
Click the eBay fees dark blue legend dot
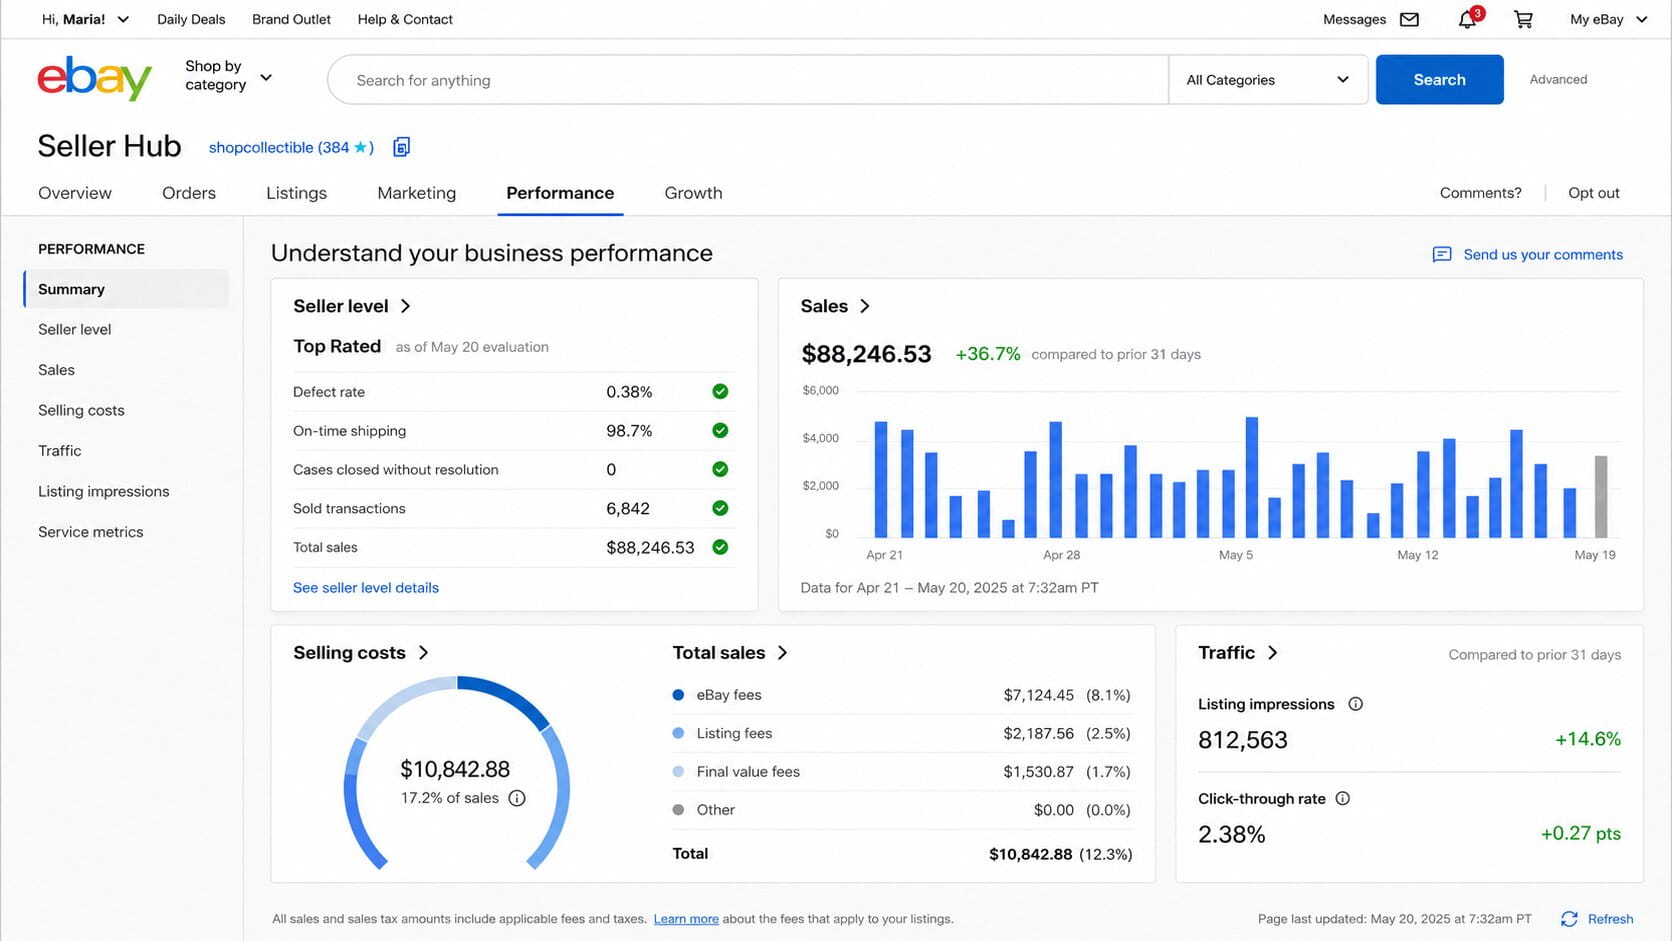678,694
